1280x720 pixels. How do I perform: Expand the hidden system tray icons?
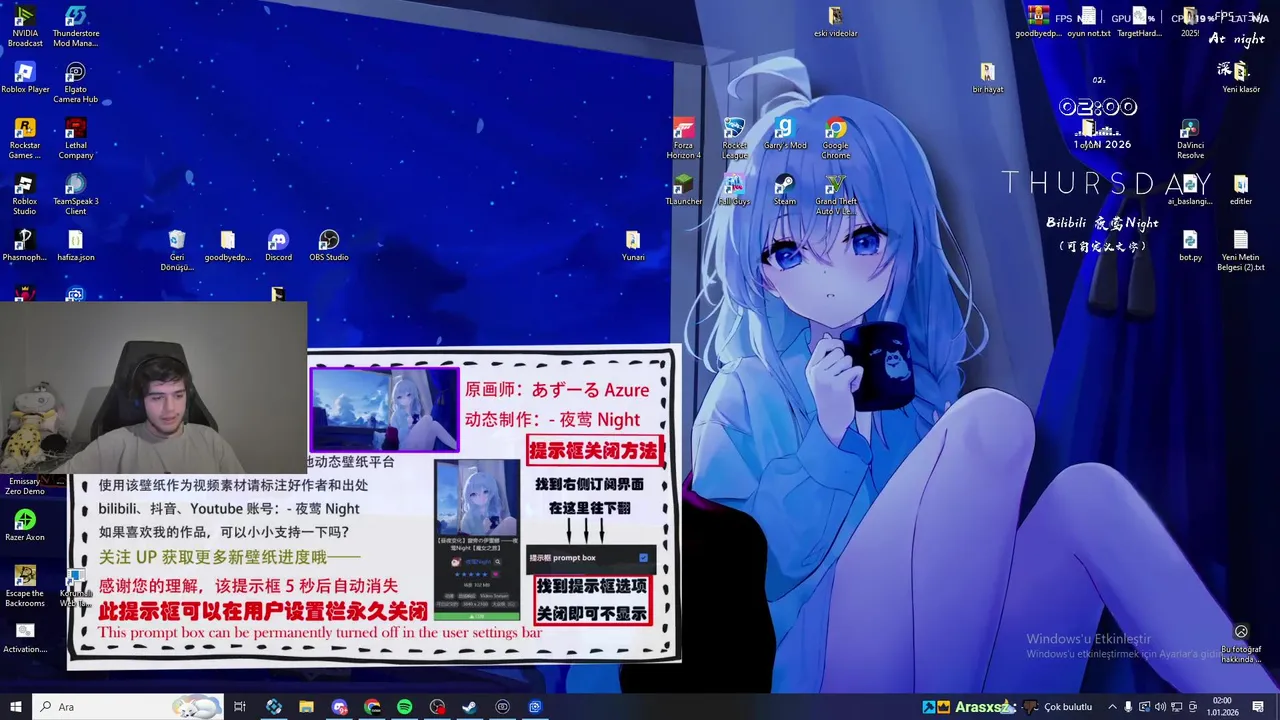click(x=1112, y=707)
